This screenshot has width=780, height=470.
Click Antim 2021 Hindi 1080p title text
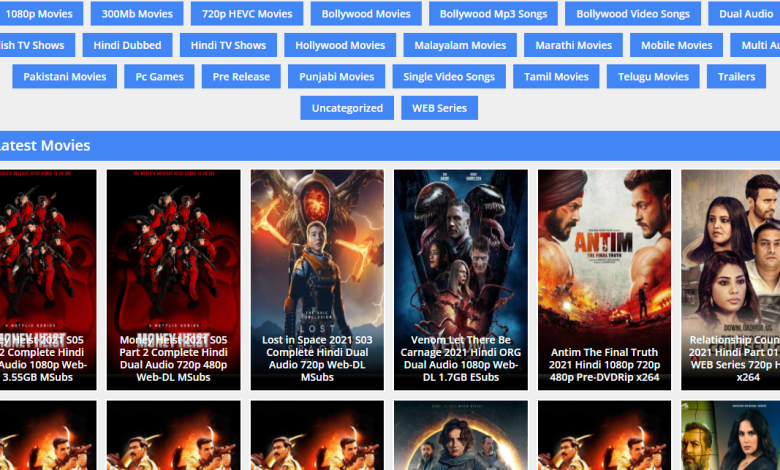pos(604,365)
